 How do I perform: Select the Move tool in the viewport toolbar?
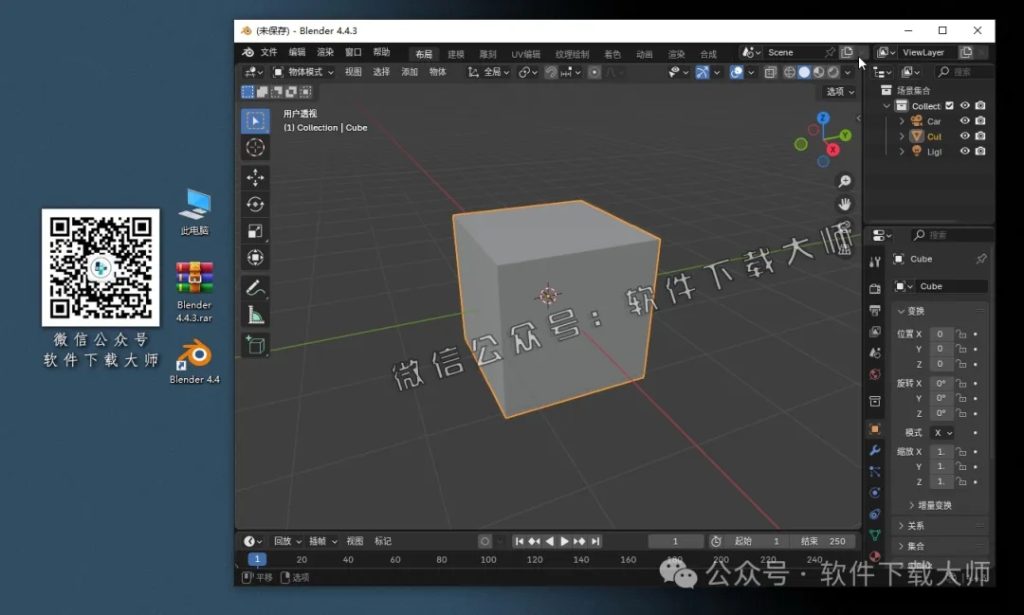point(256,177)
